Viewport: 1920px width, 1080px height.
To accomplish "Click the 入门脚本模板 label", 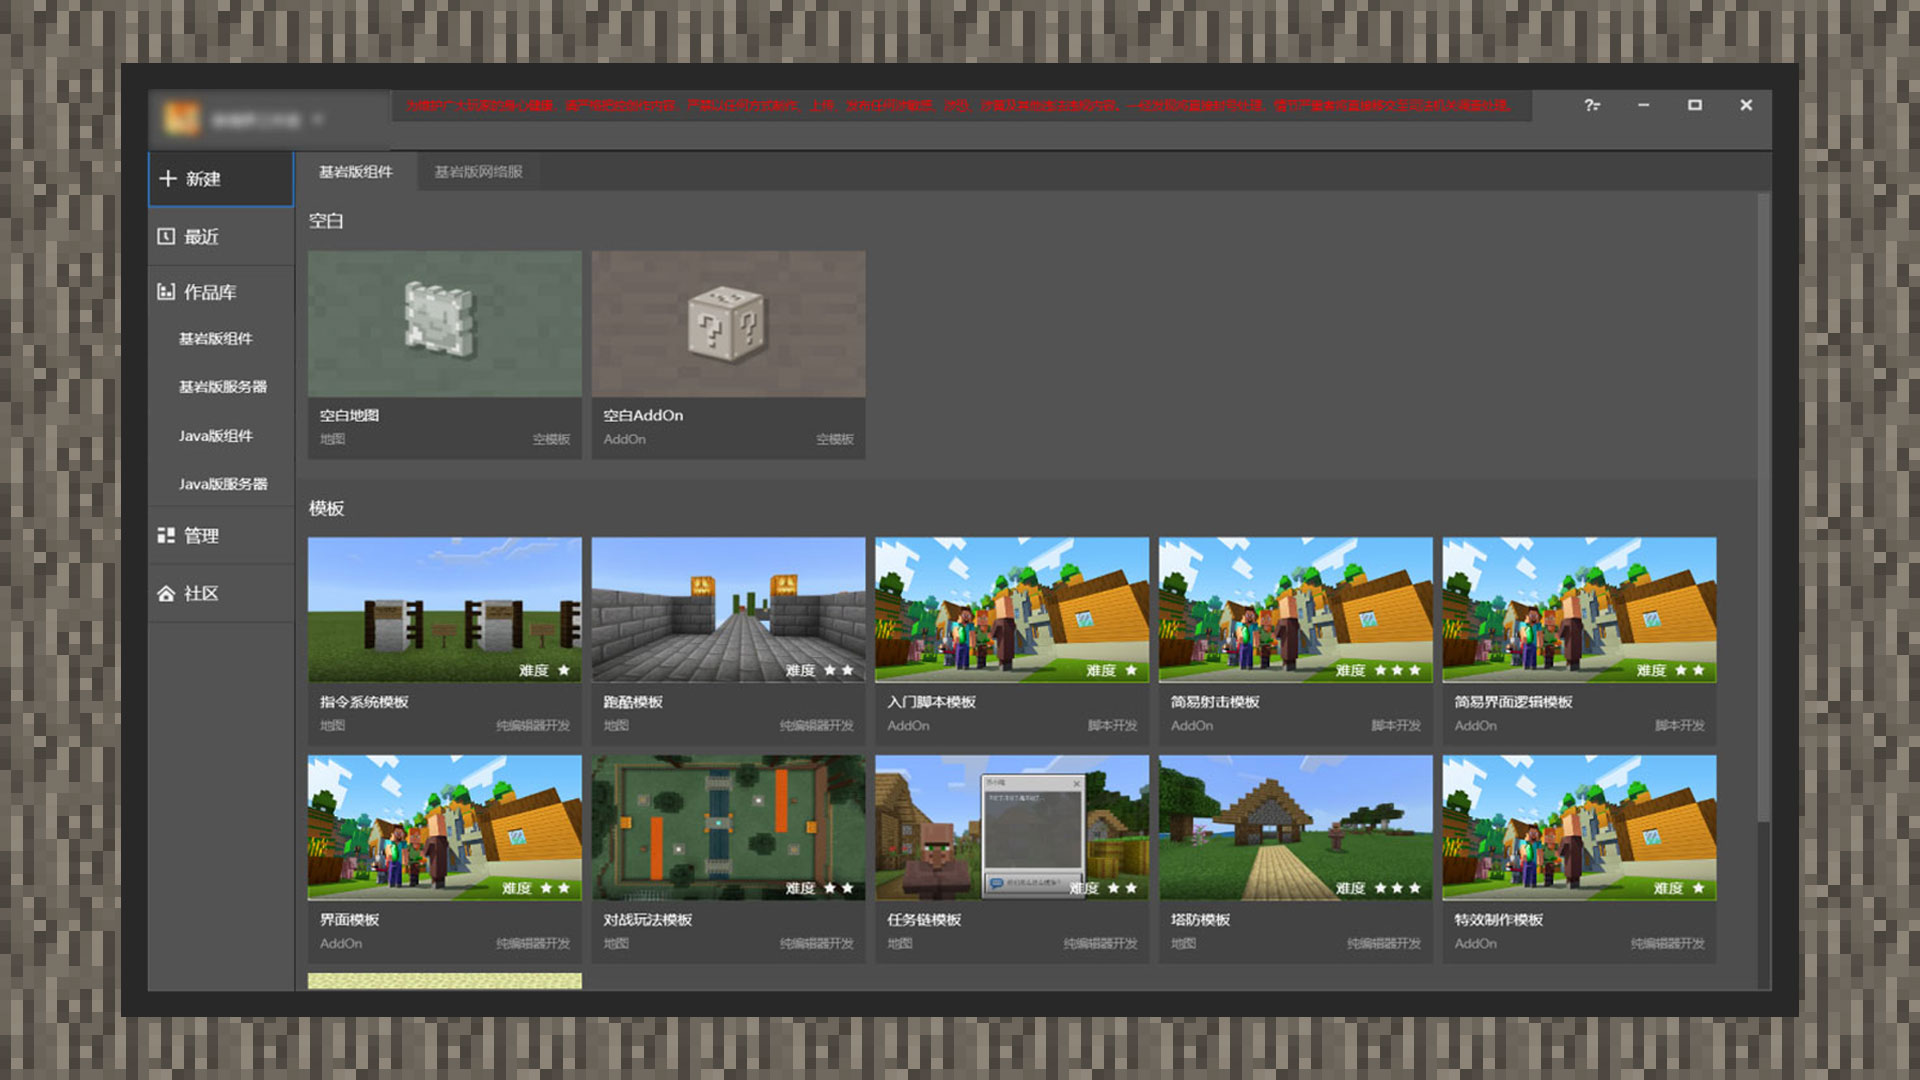I will tap(931, 702).
